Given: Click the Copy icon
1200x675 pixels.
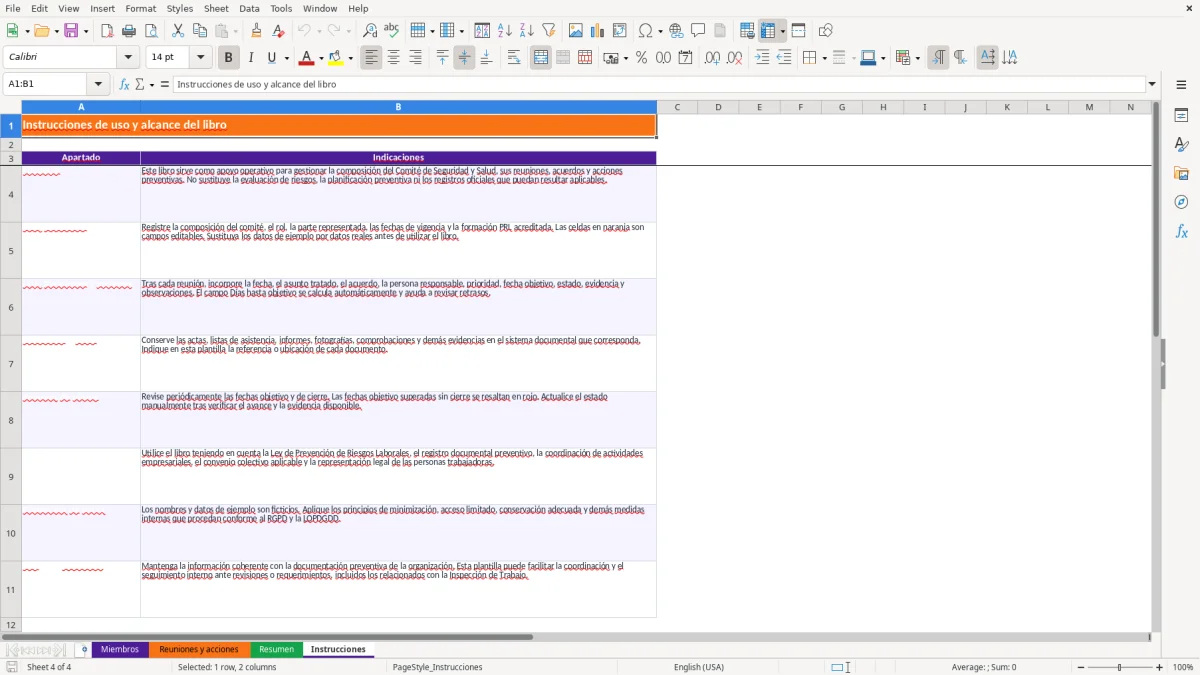Looking at the screenshot, I should 200,31.
